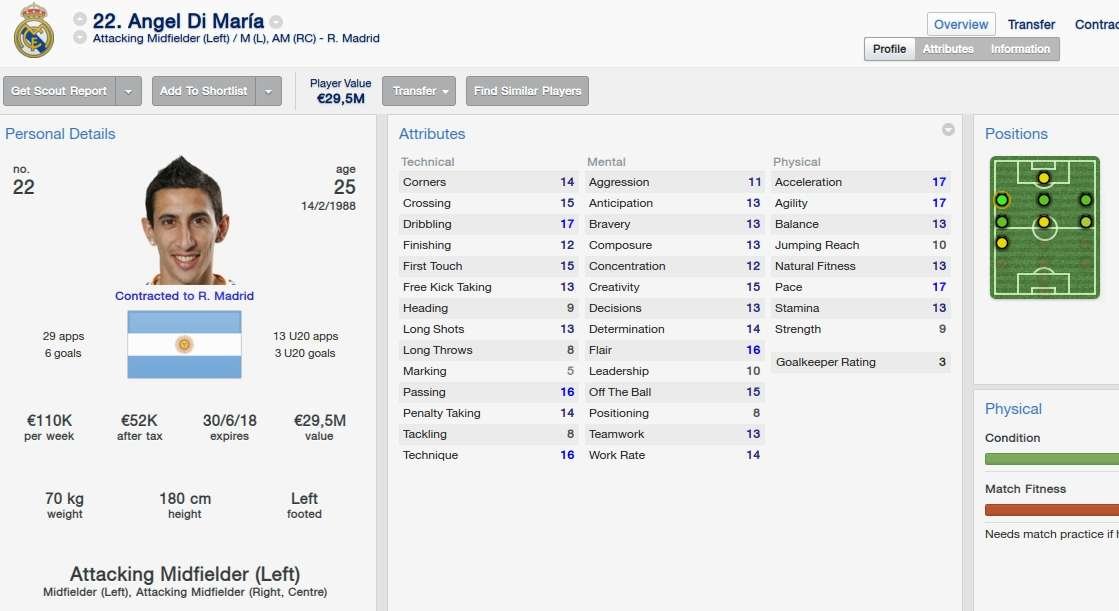This screenshot has height=611, width=1119.
Task: Open the Overview tab
Action: [x=961, y=24]
